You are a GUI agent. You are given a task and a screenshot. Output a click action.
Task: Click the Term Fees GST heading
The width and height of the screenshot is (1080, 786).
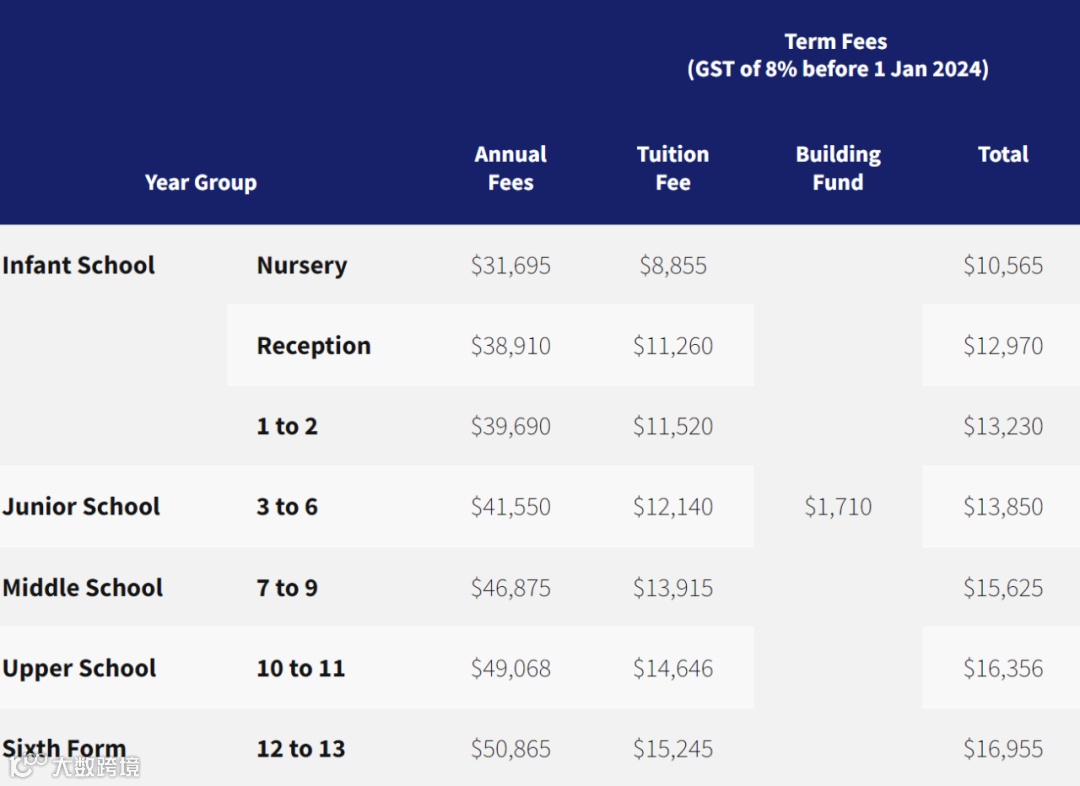(x=837, y=56)
